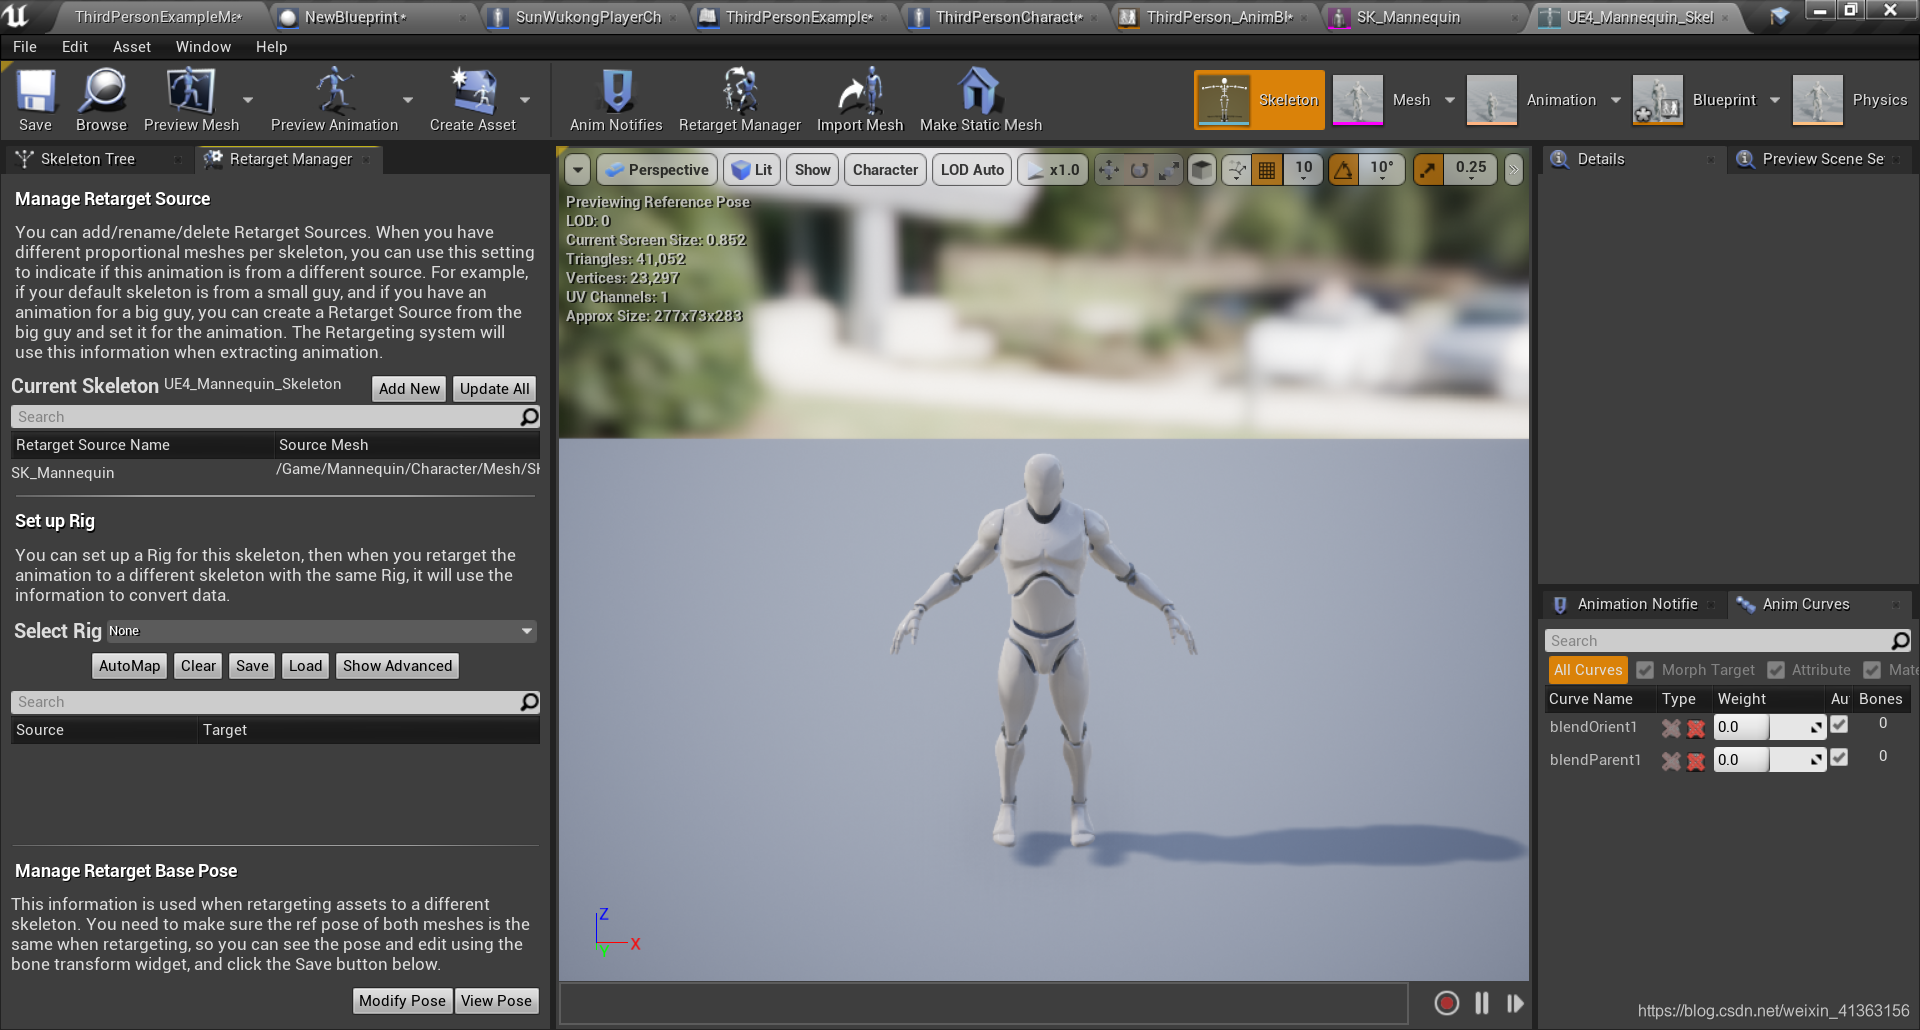This screenshot has width=1920, height=1030.
Task: Click the Create Asset icon
Action: coord(473,92)
